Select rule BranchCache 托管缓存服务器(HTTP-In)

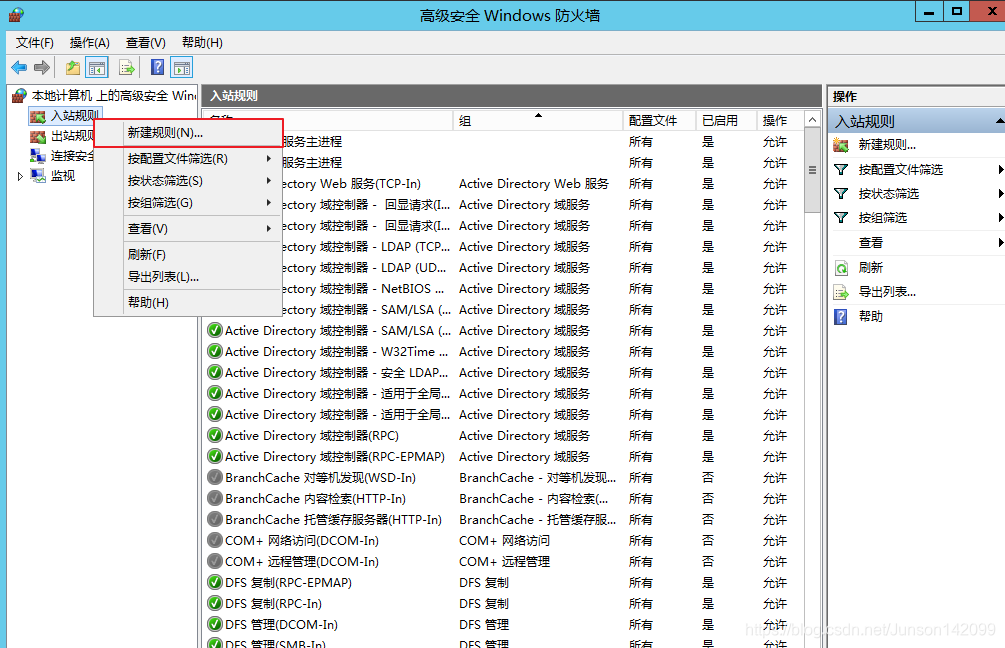tap(333, 519)
